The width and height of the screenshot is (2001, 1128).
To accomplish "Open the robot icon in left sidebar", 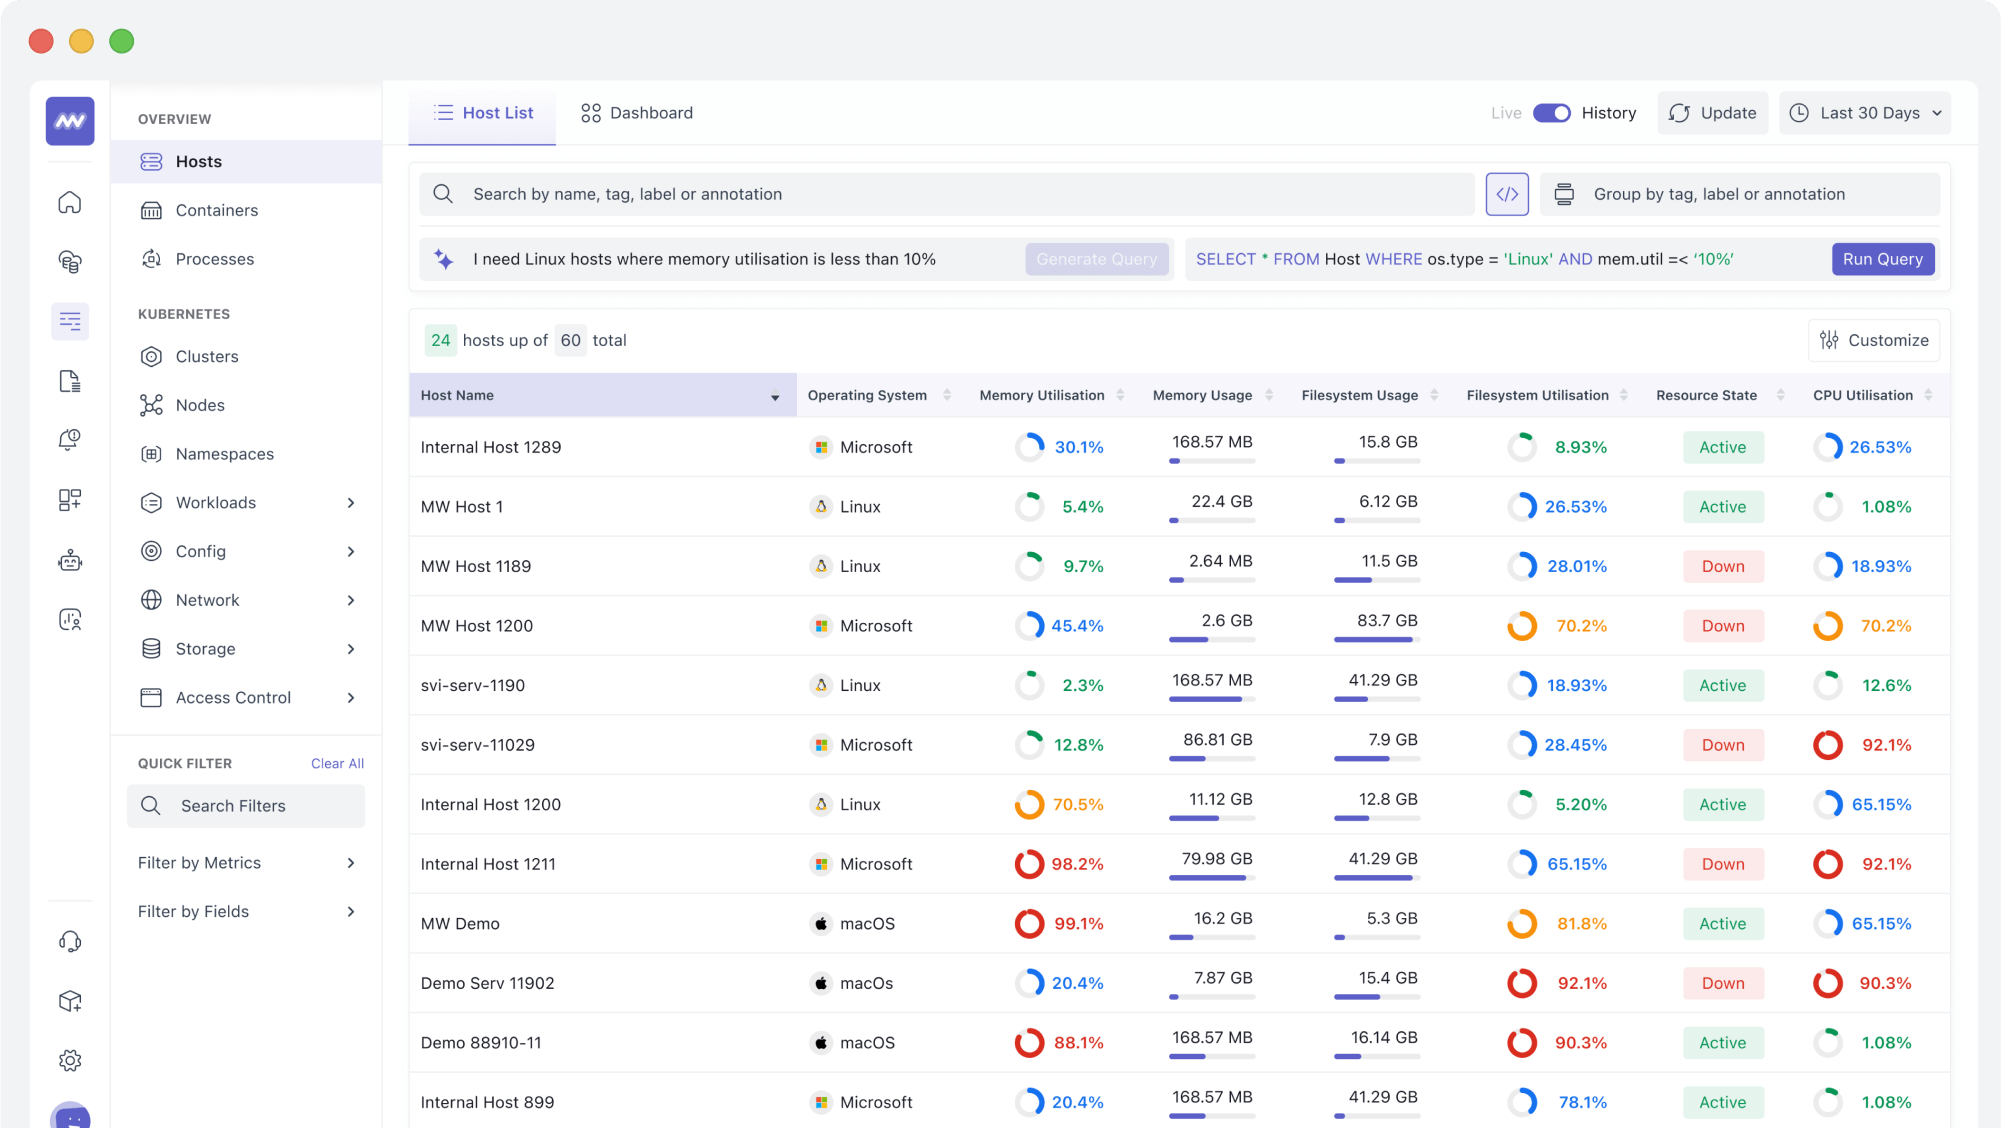I will pyautogui.click(x=70, y=560).
